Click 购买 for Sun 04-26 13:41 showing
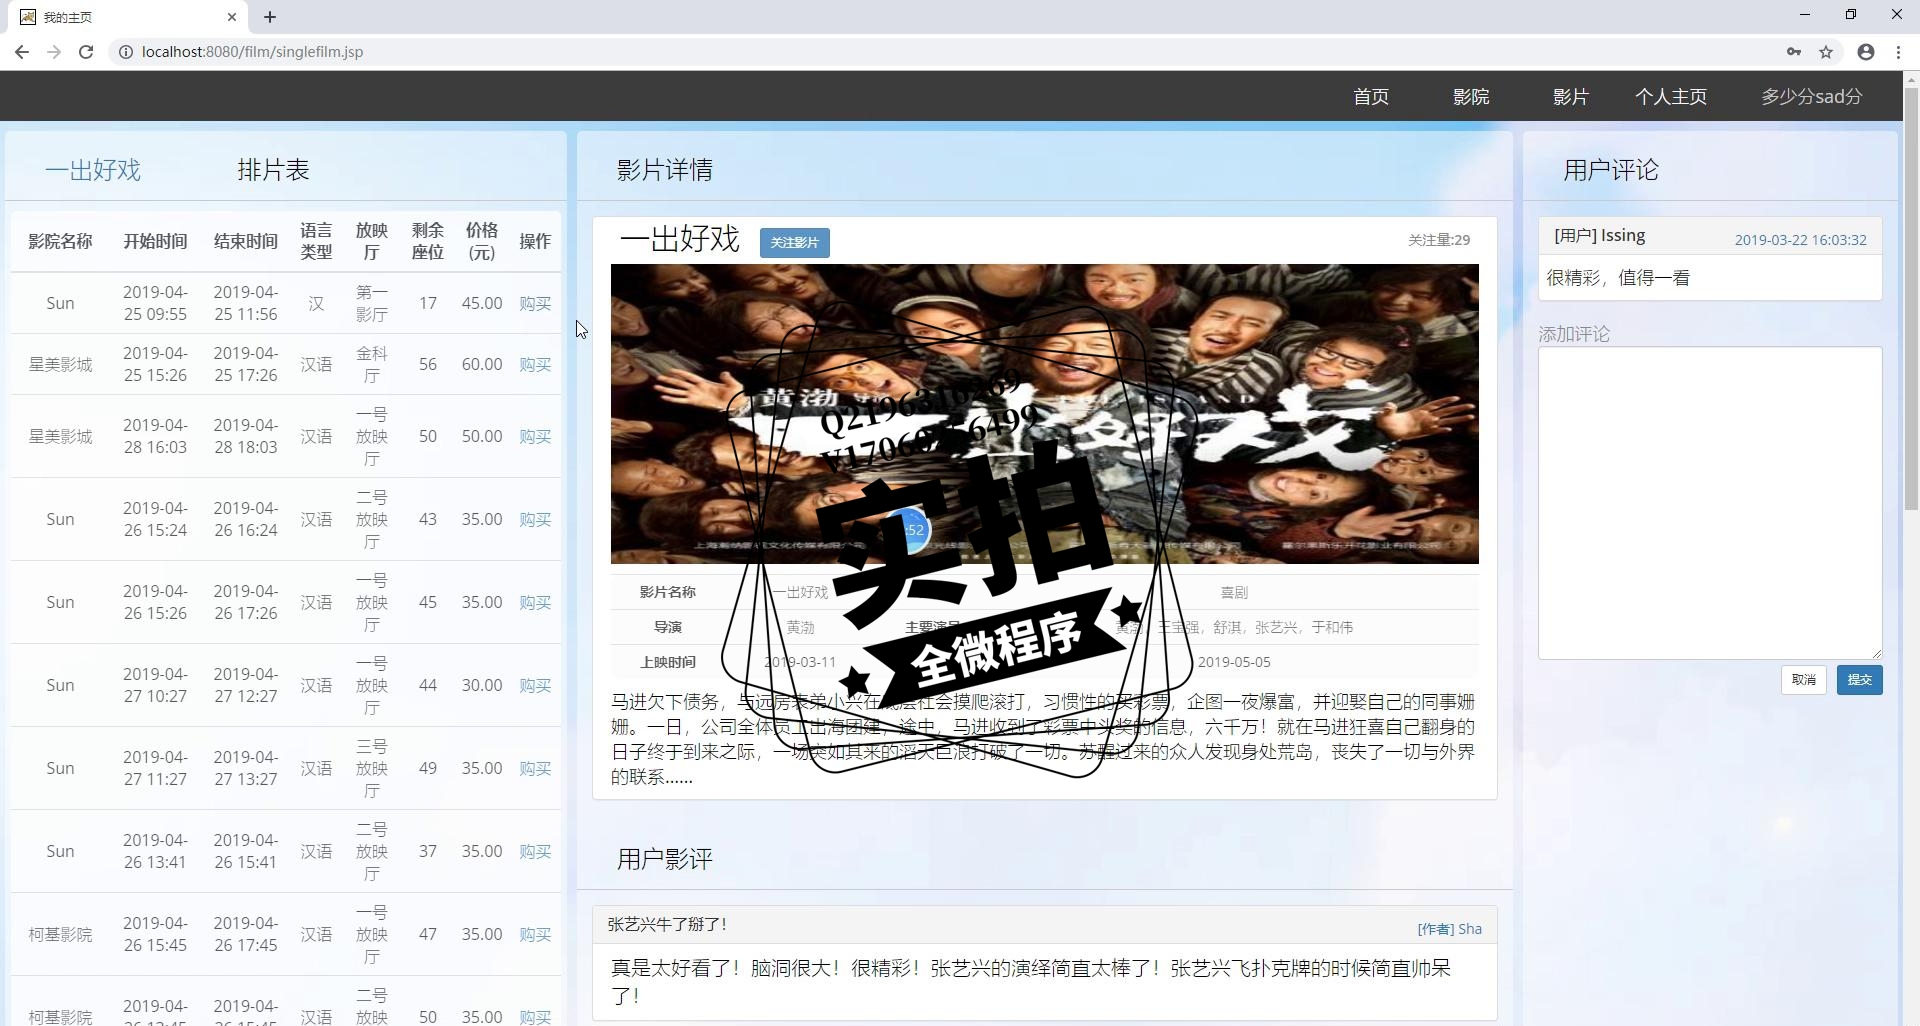Screen dimensions: 1920x1026 535,851
